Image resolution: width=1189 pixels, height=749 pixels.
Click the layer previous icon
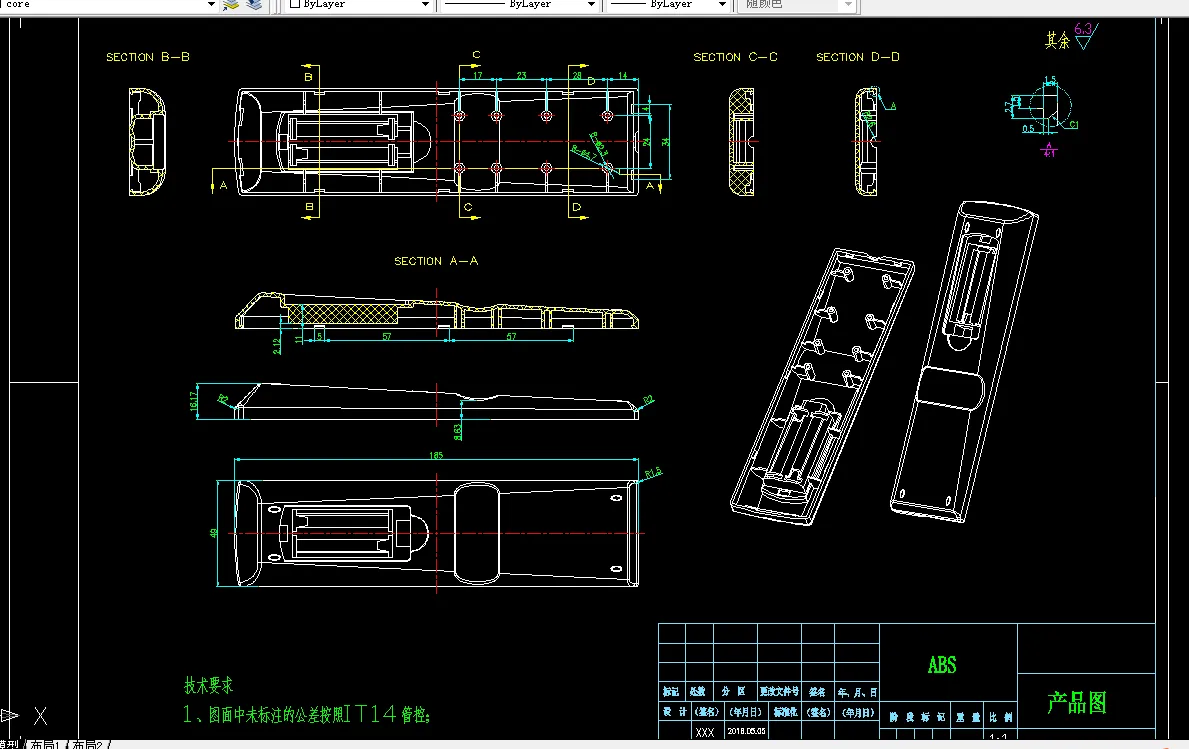point(254,5)
